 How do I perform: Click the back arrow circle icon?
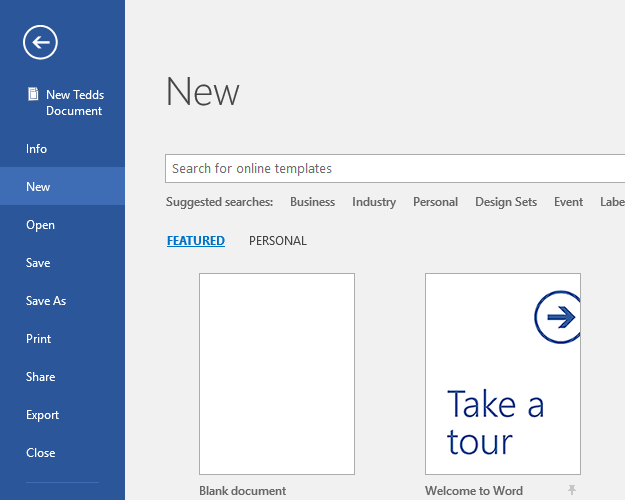(x=41, y=42)
